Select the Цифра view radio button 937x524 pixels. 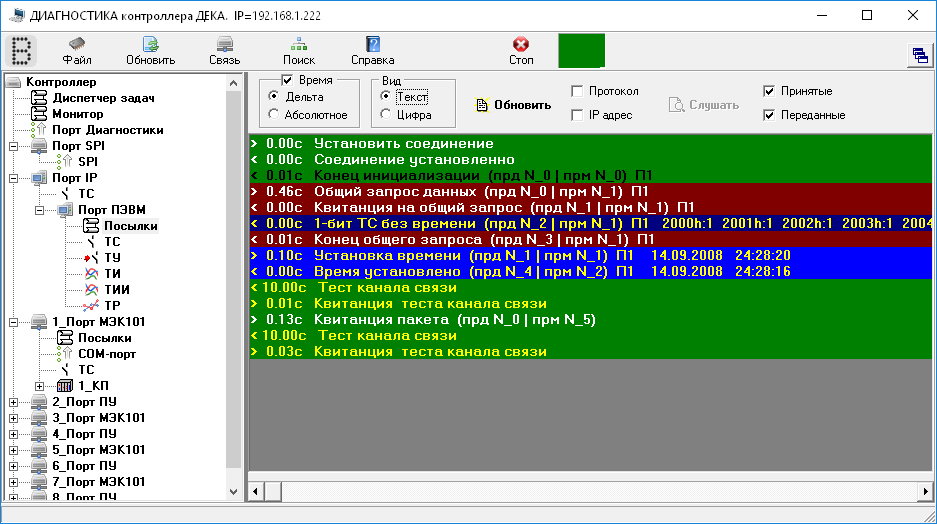[386, 115]
